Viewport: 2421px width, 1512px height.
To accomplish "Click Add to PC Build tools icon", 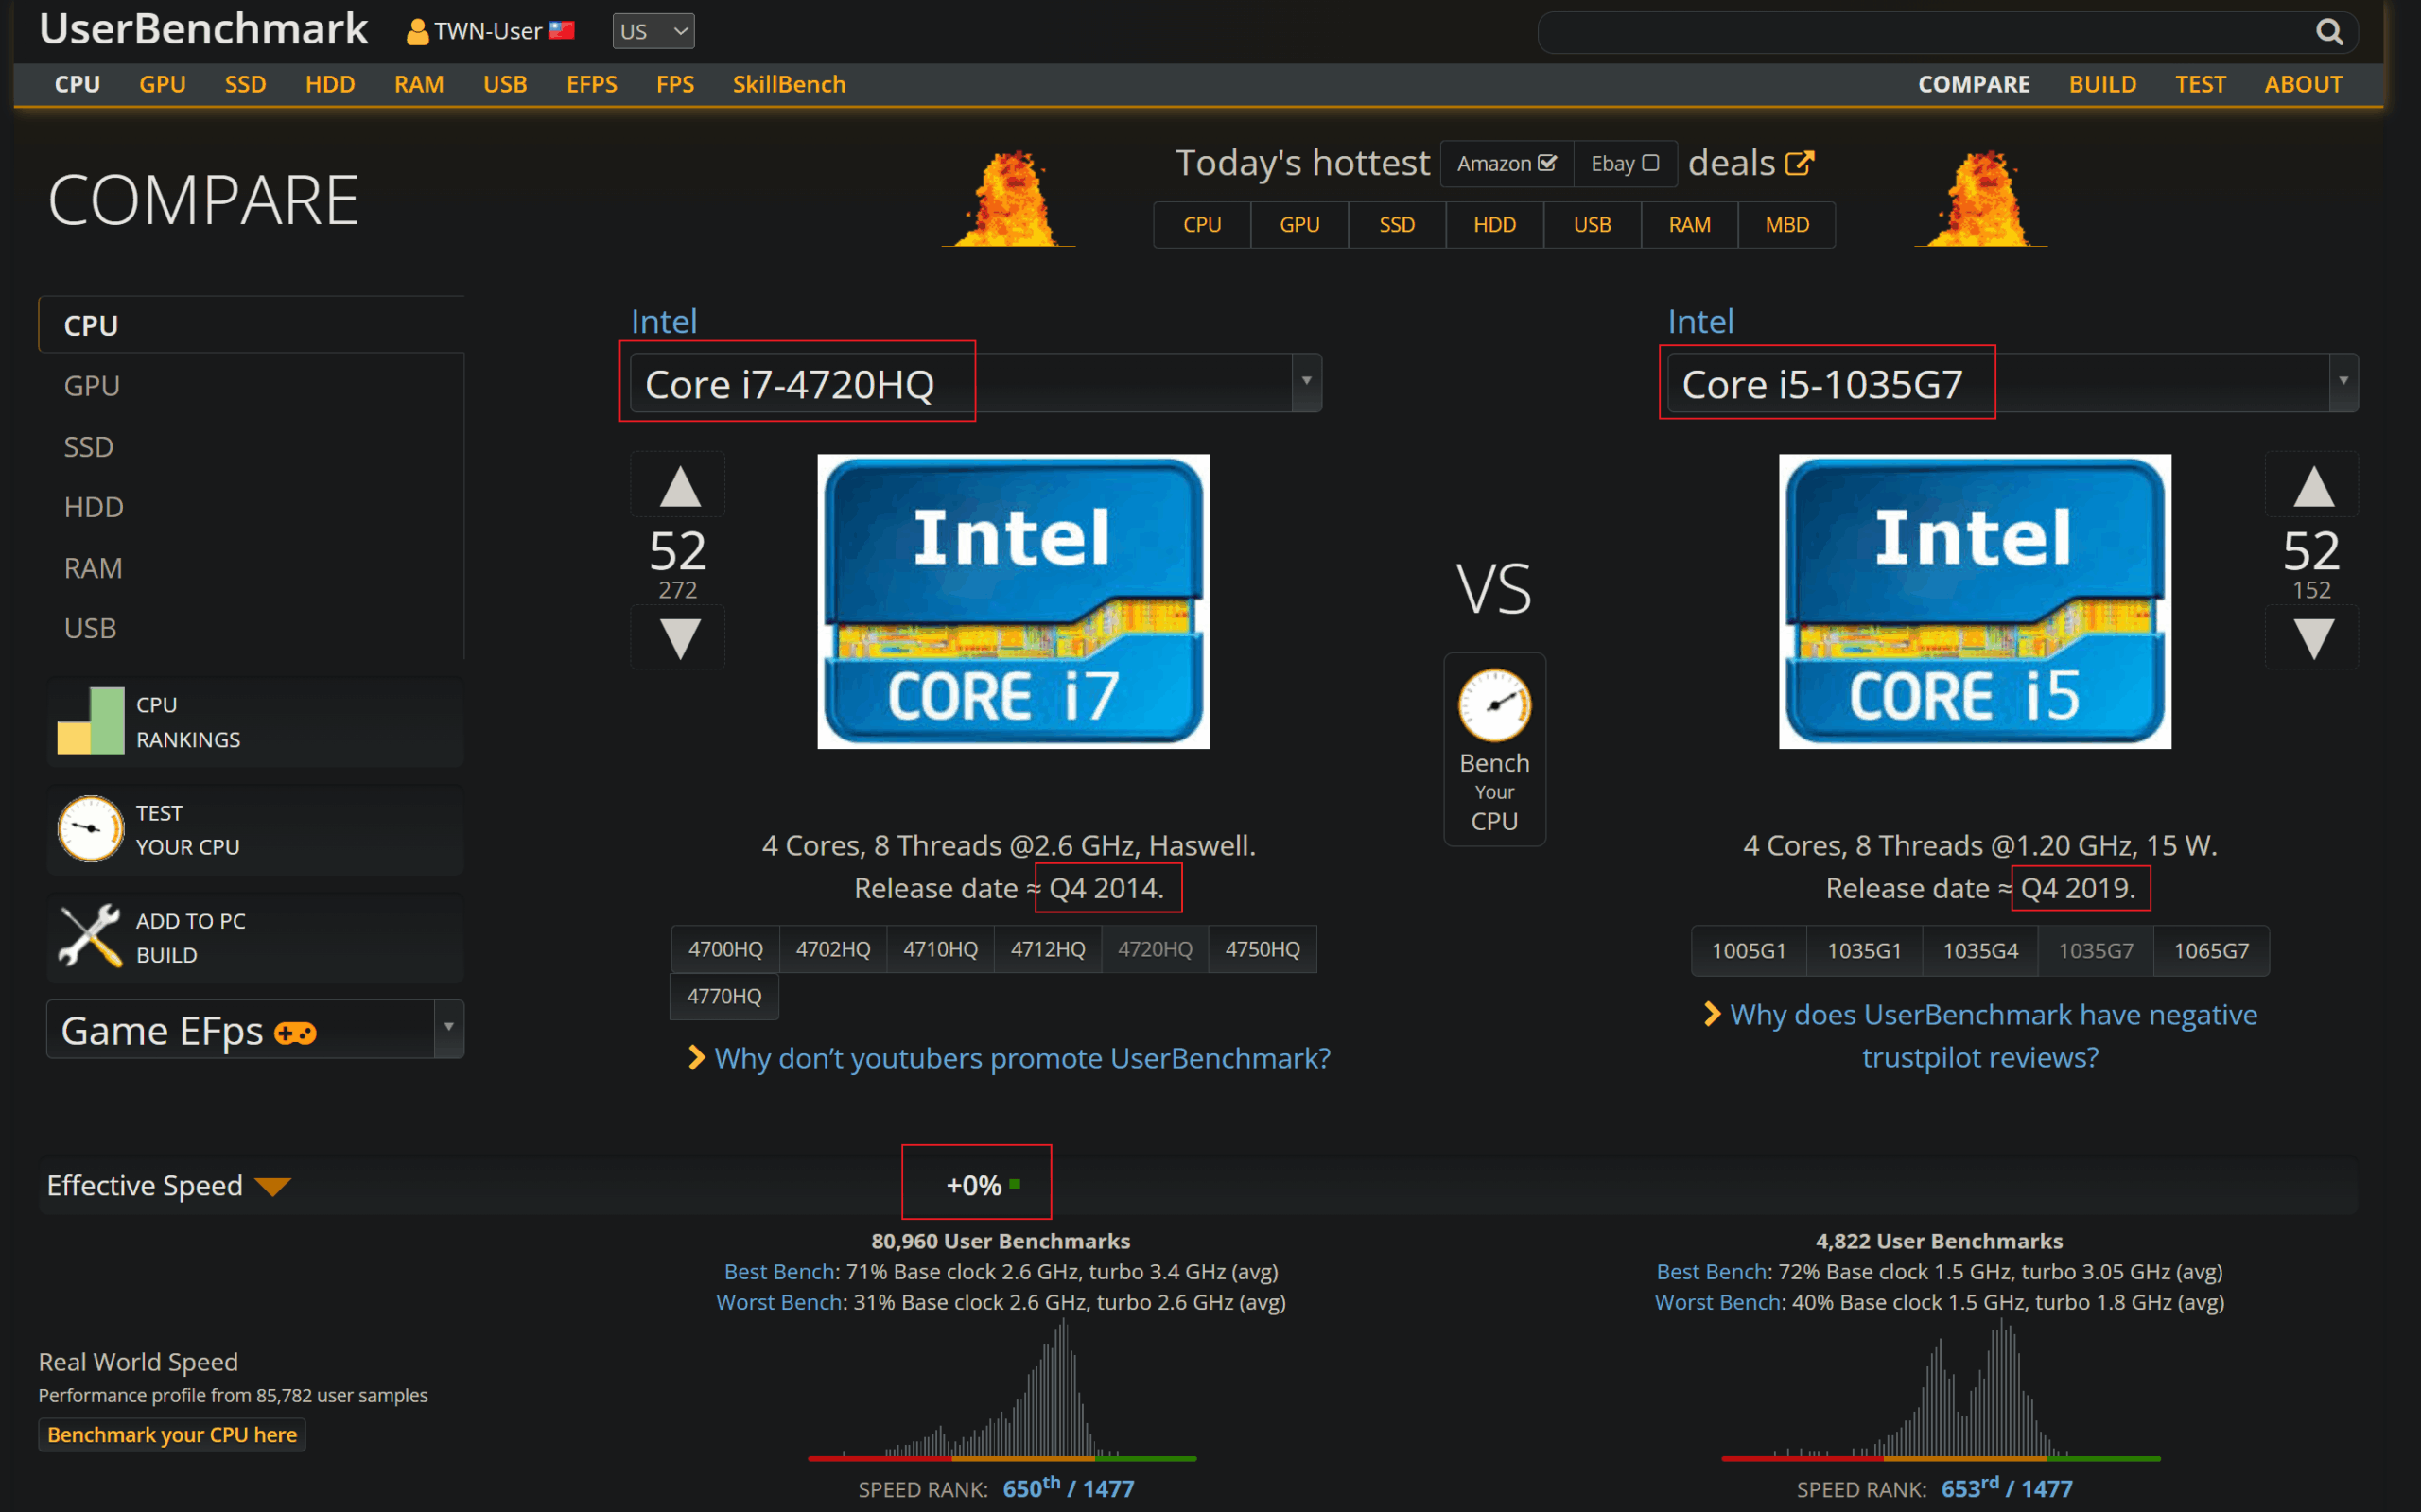I will pyautogui.click(x=91, y=936).
